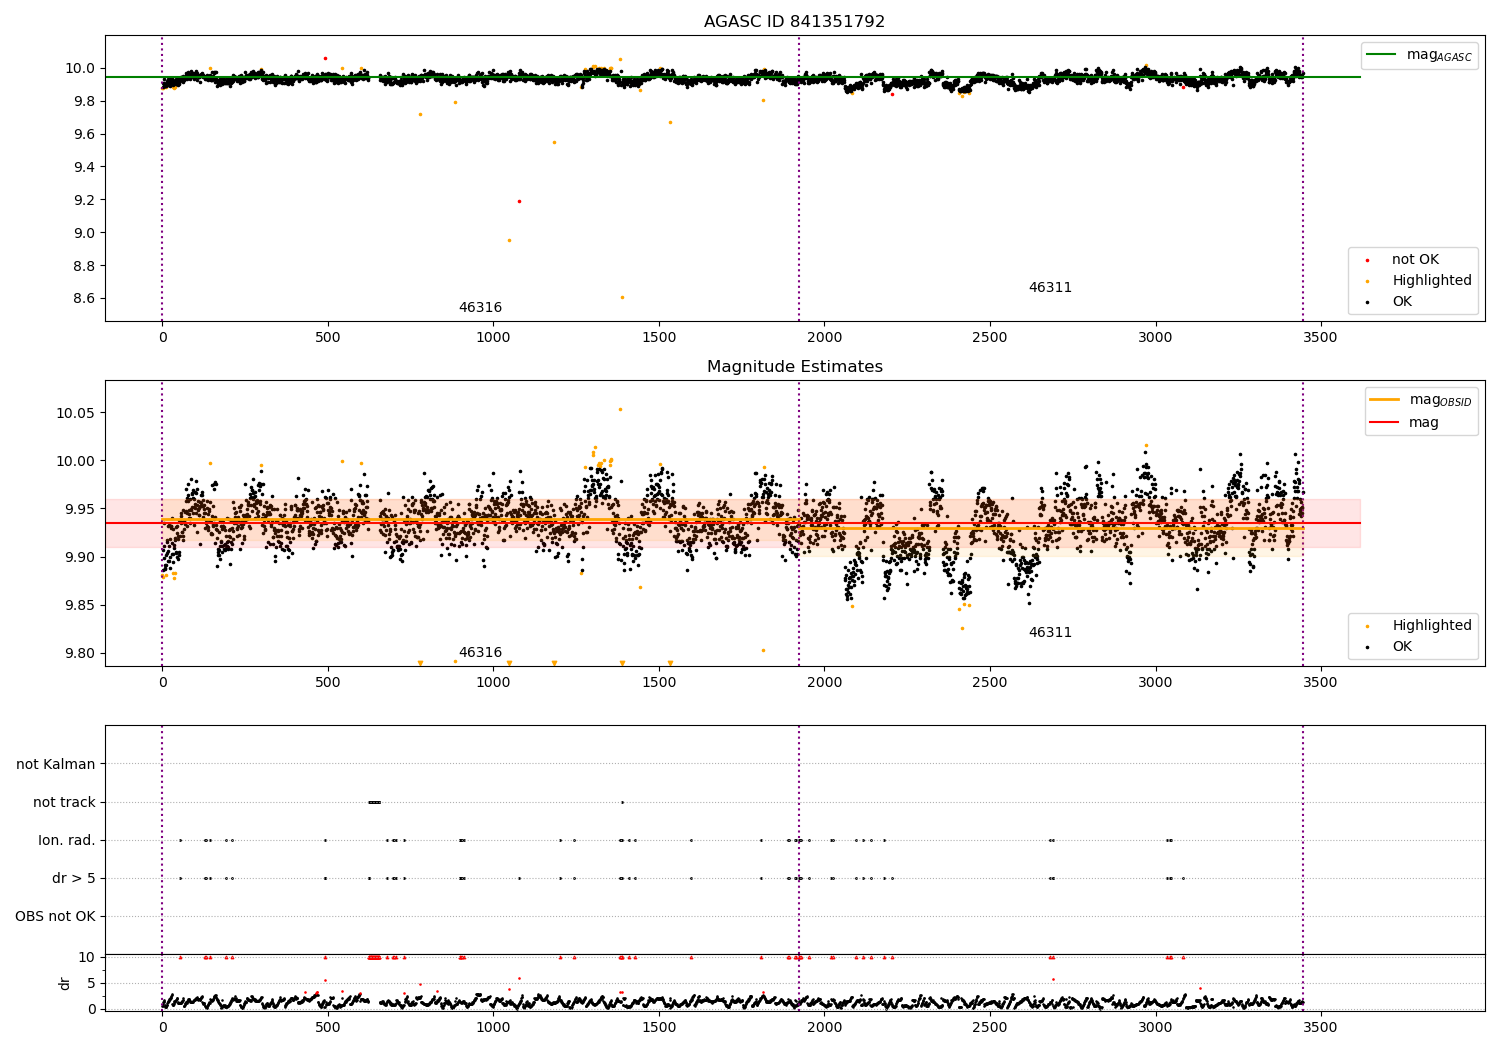1500x1050 pixels.
Task: Click the y-axis tick '9.90' in the middle plot
Action: coord(80,557)
